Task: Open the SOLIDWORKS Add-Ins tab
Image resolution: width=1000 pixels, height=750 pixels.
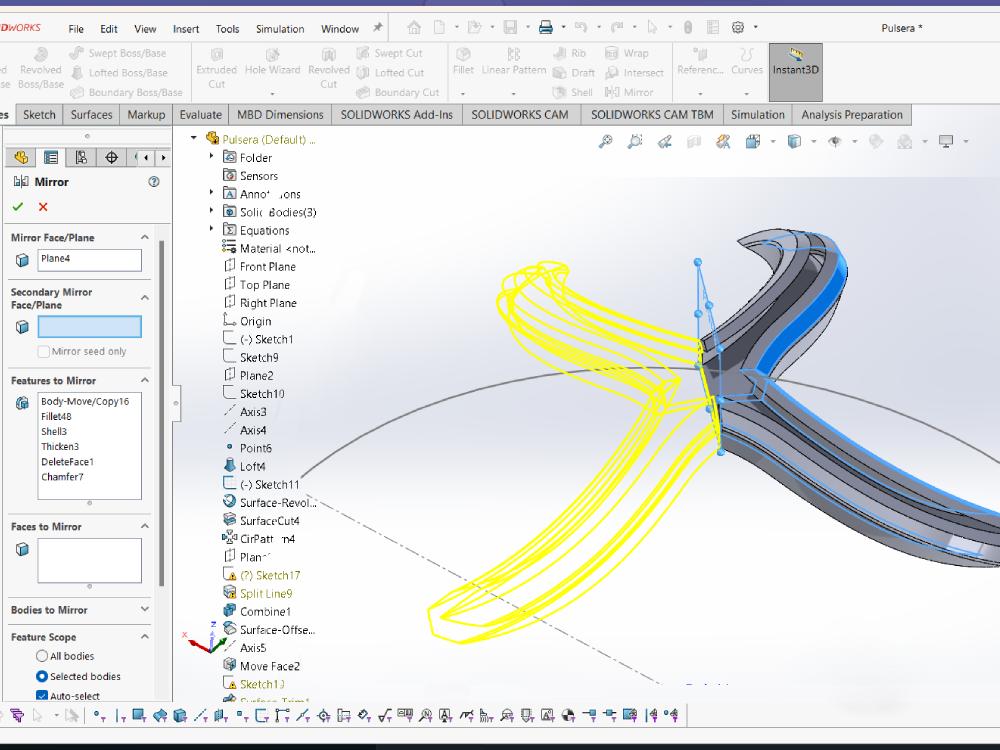Action: coord(397,115)
